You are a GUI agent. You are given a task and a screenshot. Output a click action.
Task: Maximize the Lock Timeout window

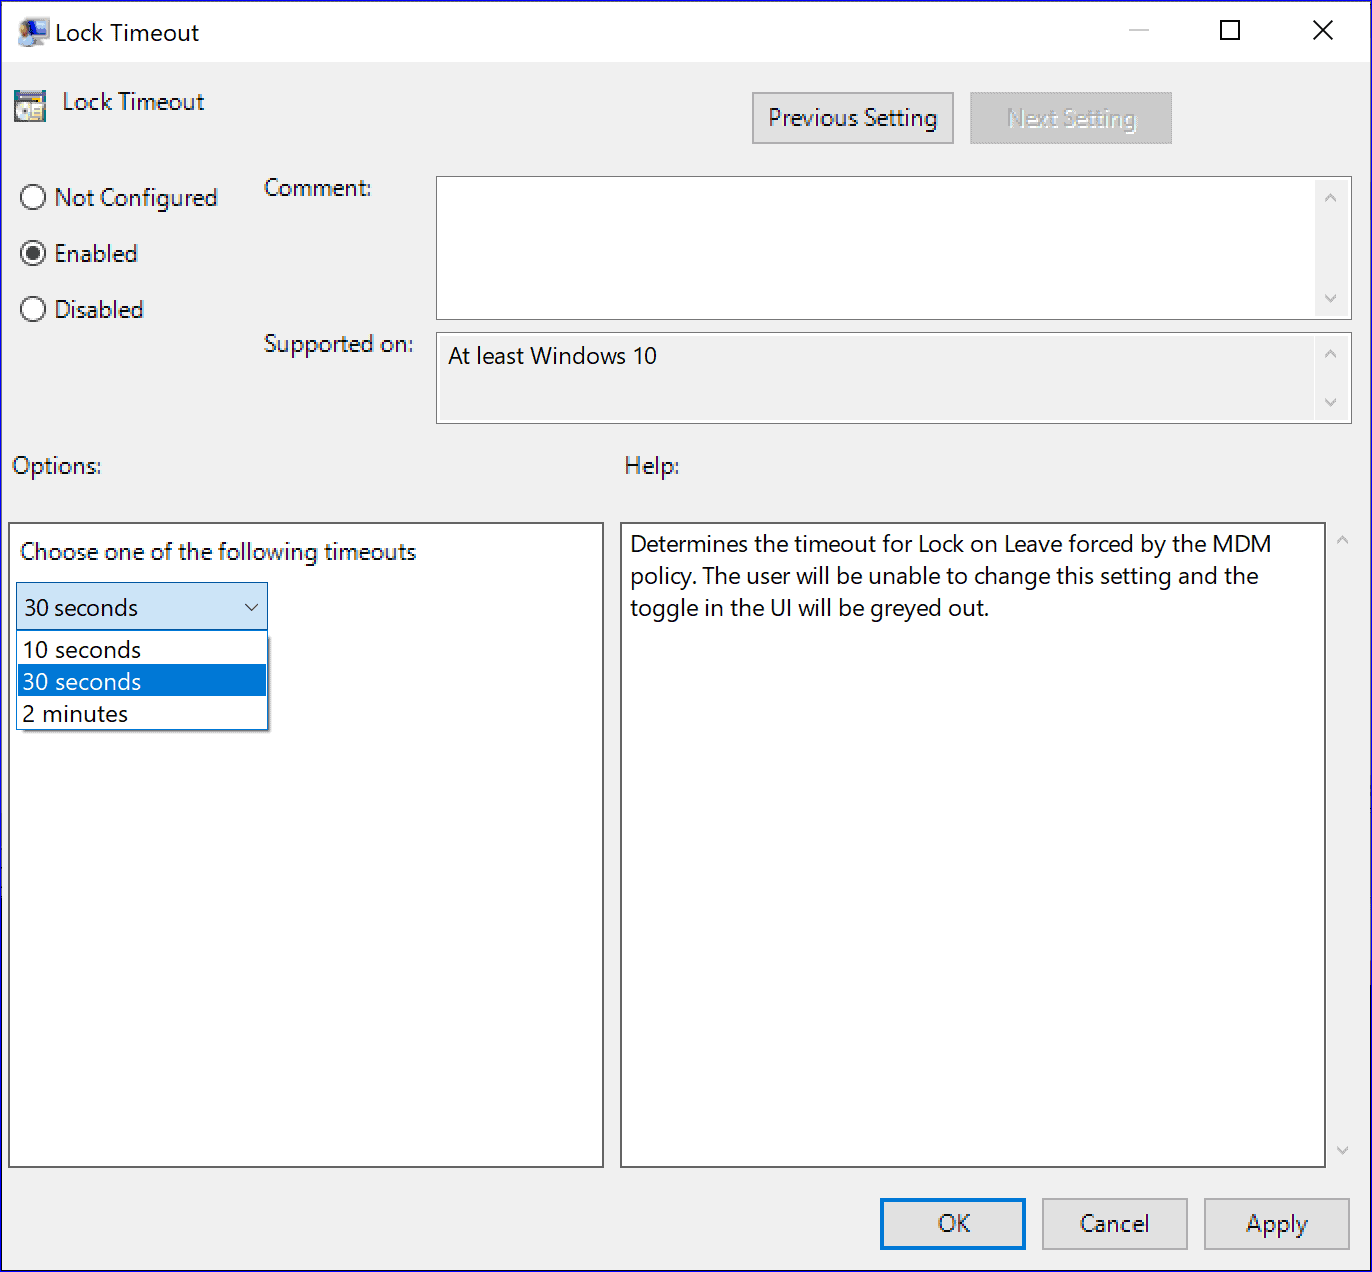pyautogui.click(x=1230, y=31)
